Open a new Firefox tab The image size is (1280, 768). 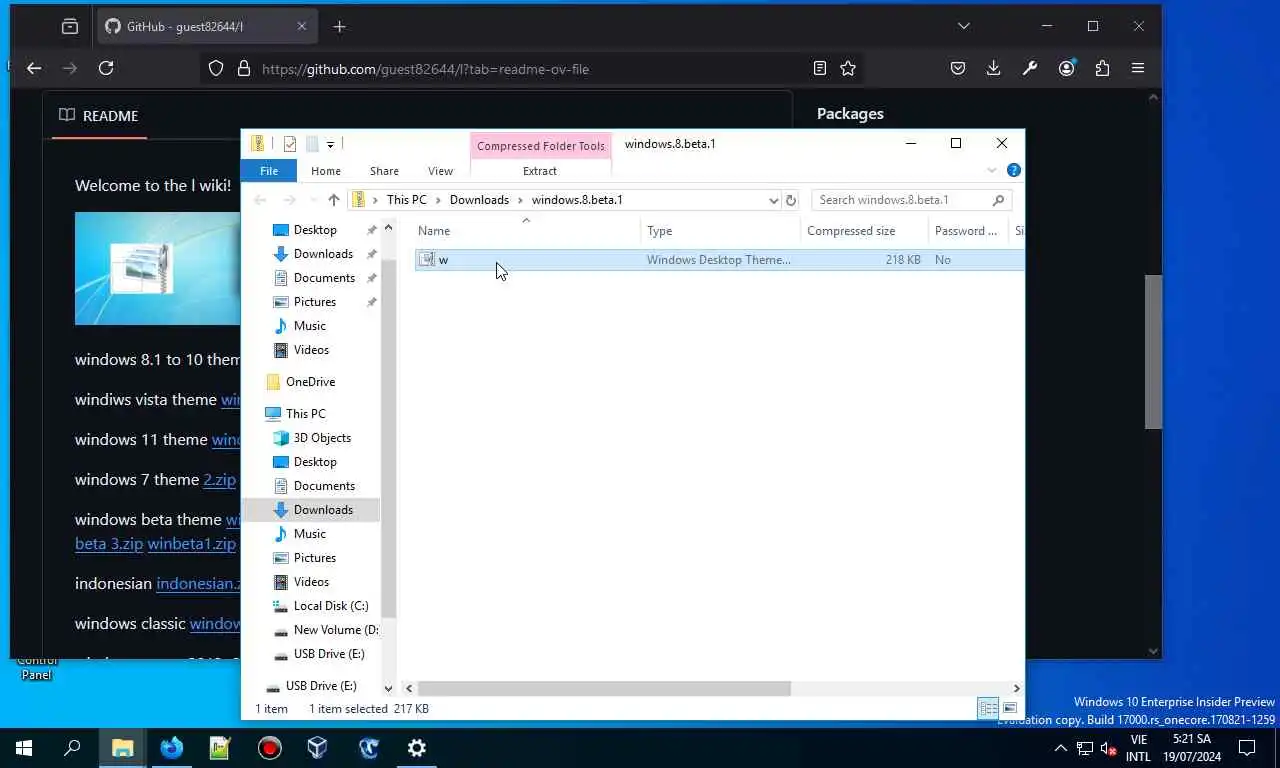click(x=339, y=27)
